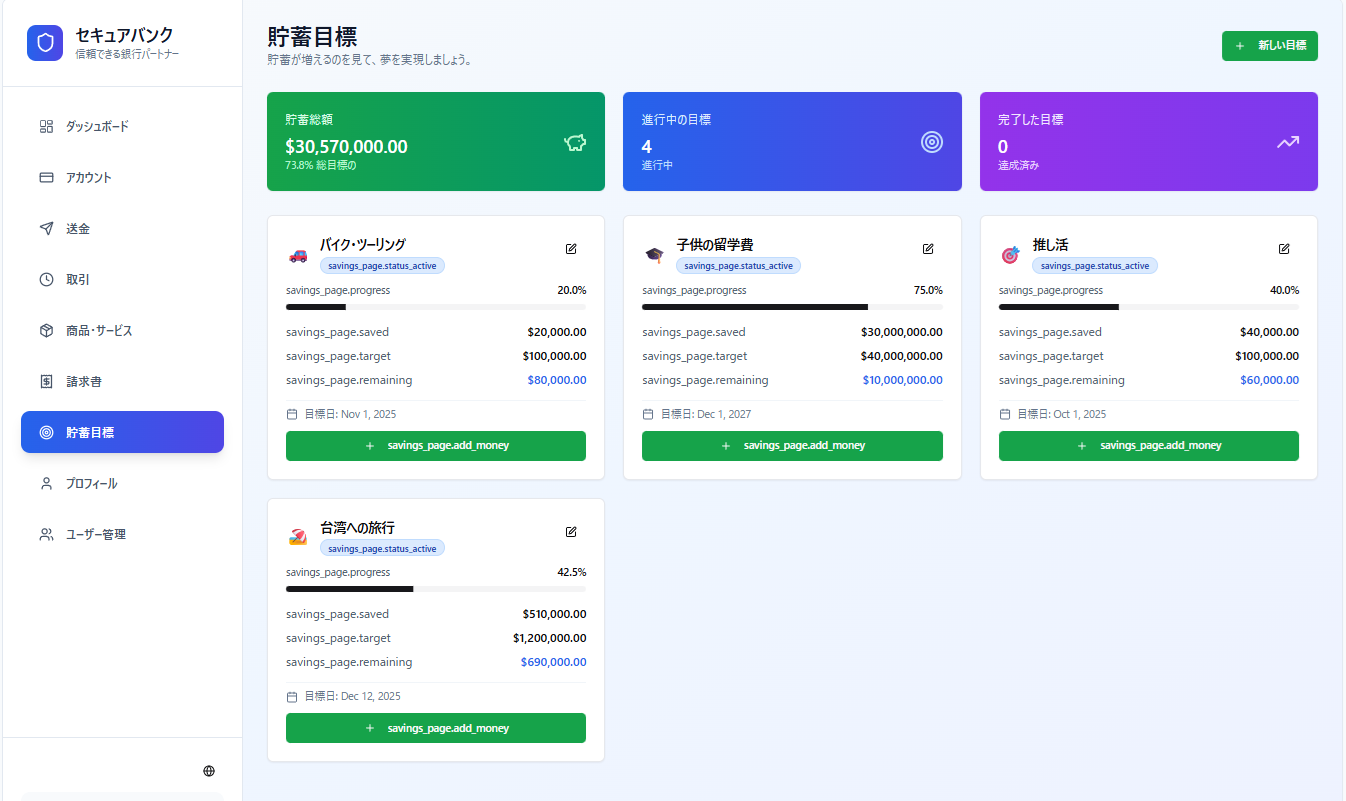Click the globe language icon in sidebar

209,771
